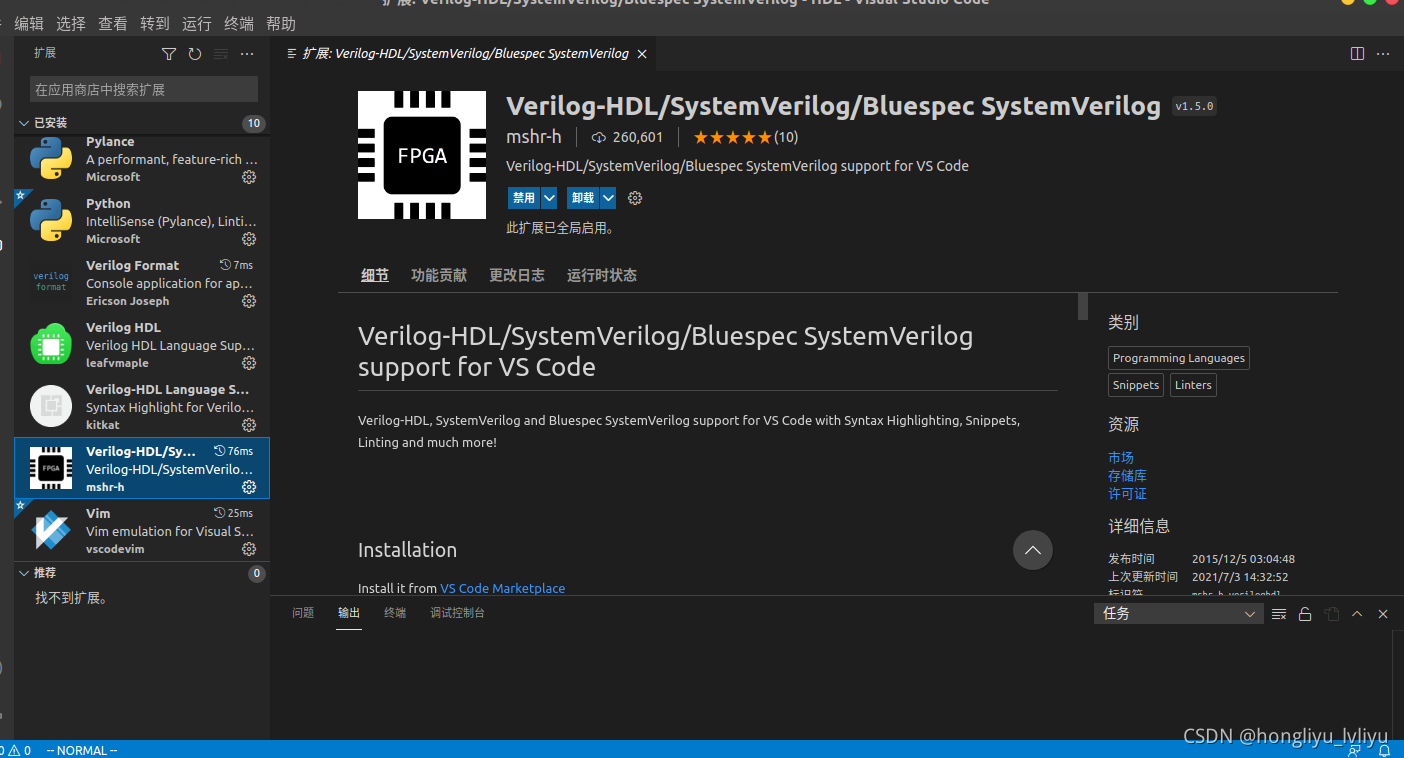Click the NORMAL vim mode status item
This screenshot has width=1404, height=758.
[x=82, y=750]
